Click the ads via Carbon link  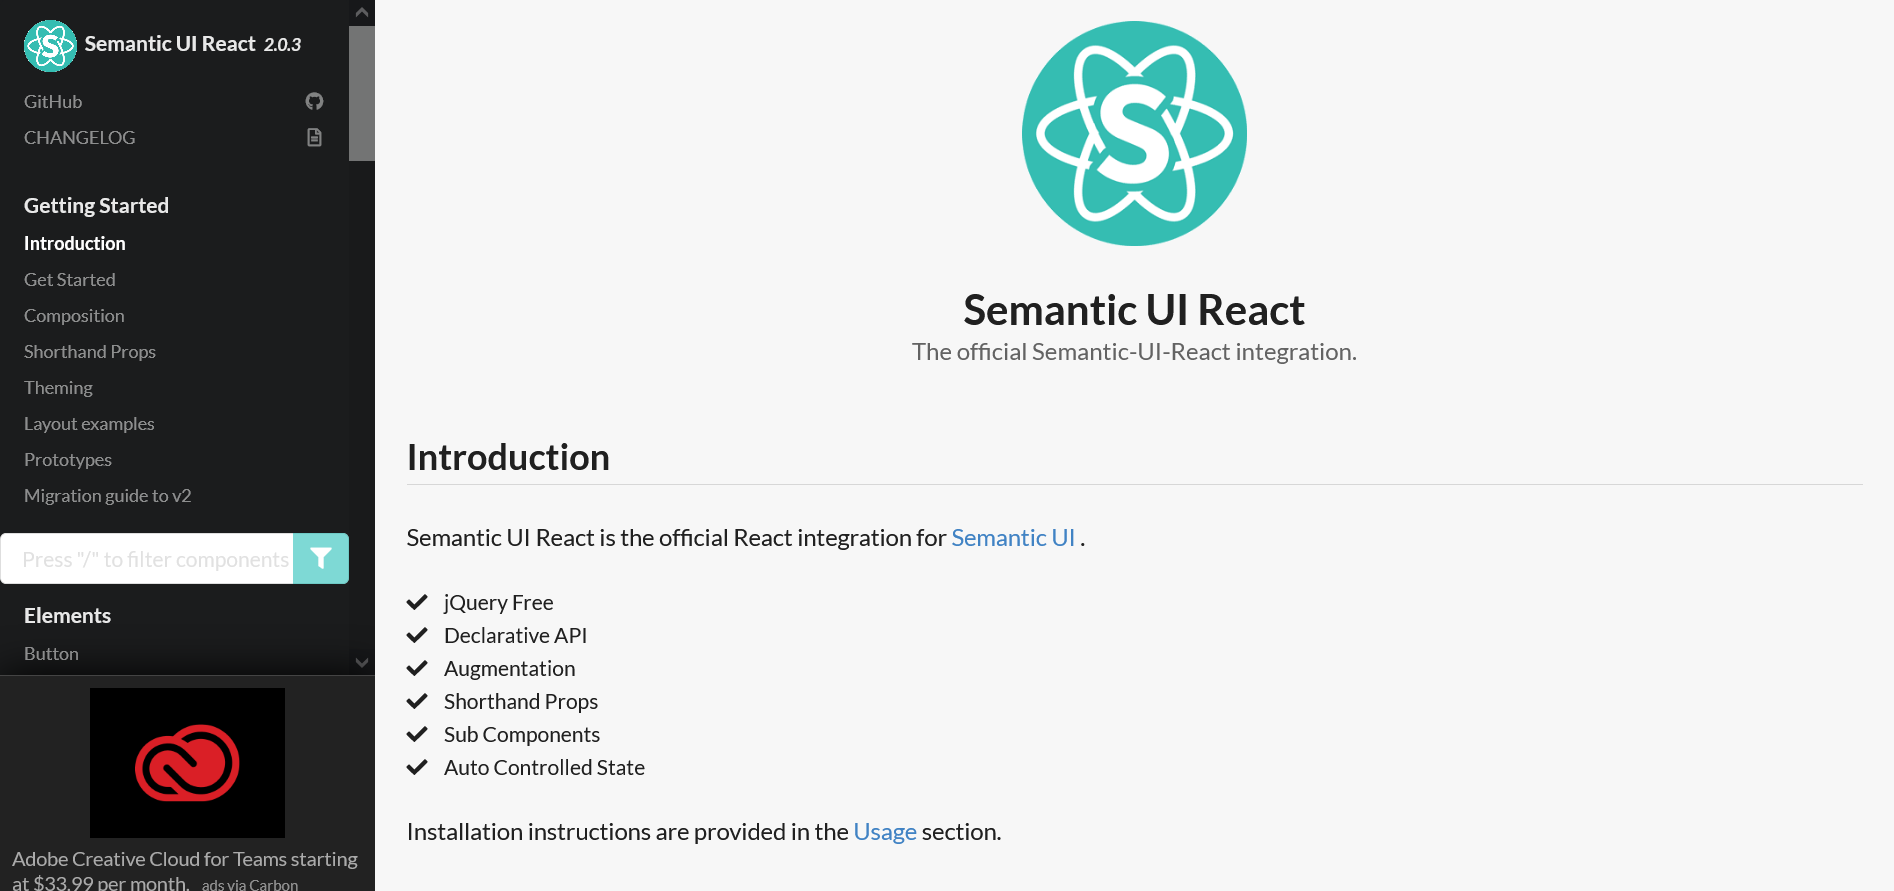click(x=249, y=884)
